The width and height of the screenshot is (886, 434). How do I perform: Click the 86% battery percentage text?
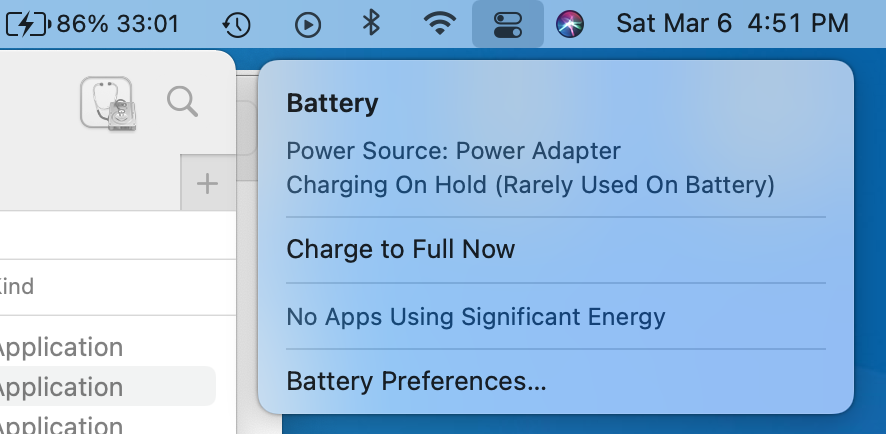pos(82,24)
